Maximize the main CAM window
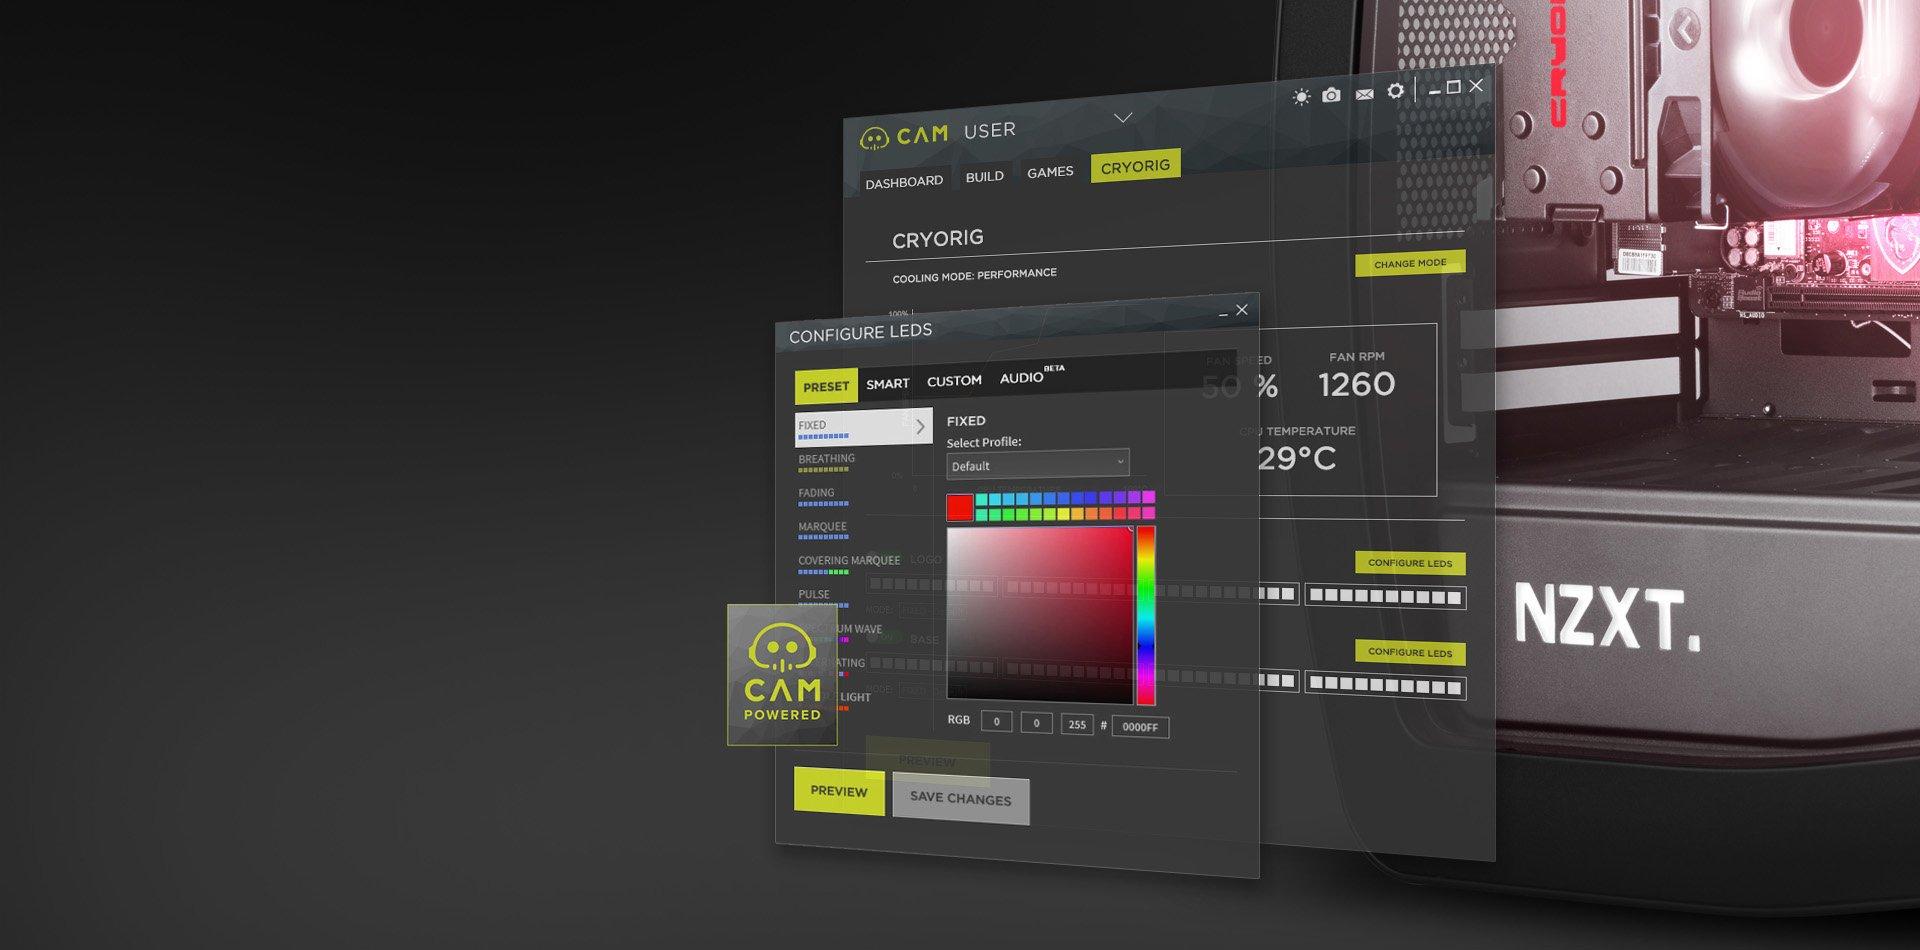The width and height of the screenshot is (1920, 950). pyautogui.click(x=1454, y=87)
